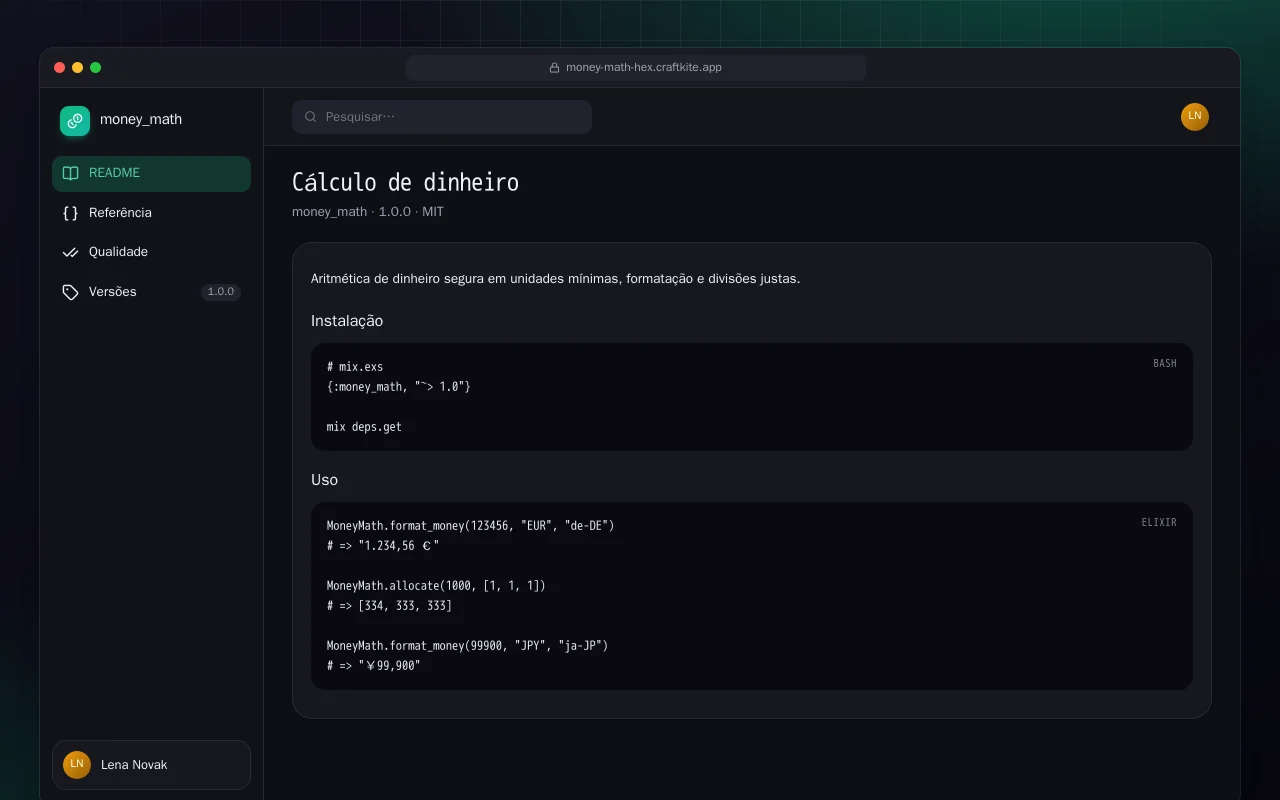
Task: Click the Uso heading
Action: tap(324, 480)
